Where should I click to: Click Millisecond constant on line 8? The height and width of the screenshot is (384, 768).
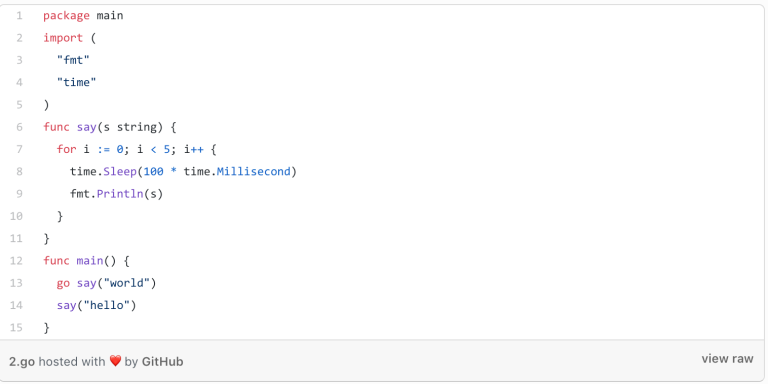point(254,171)
